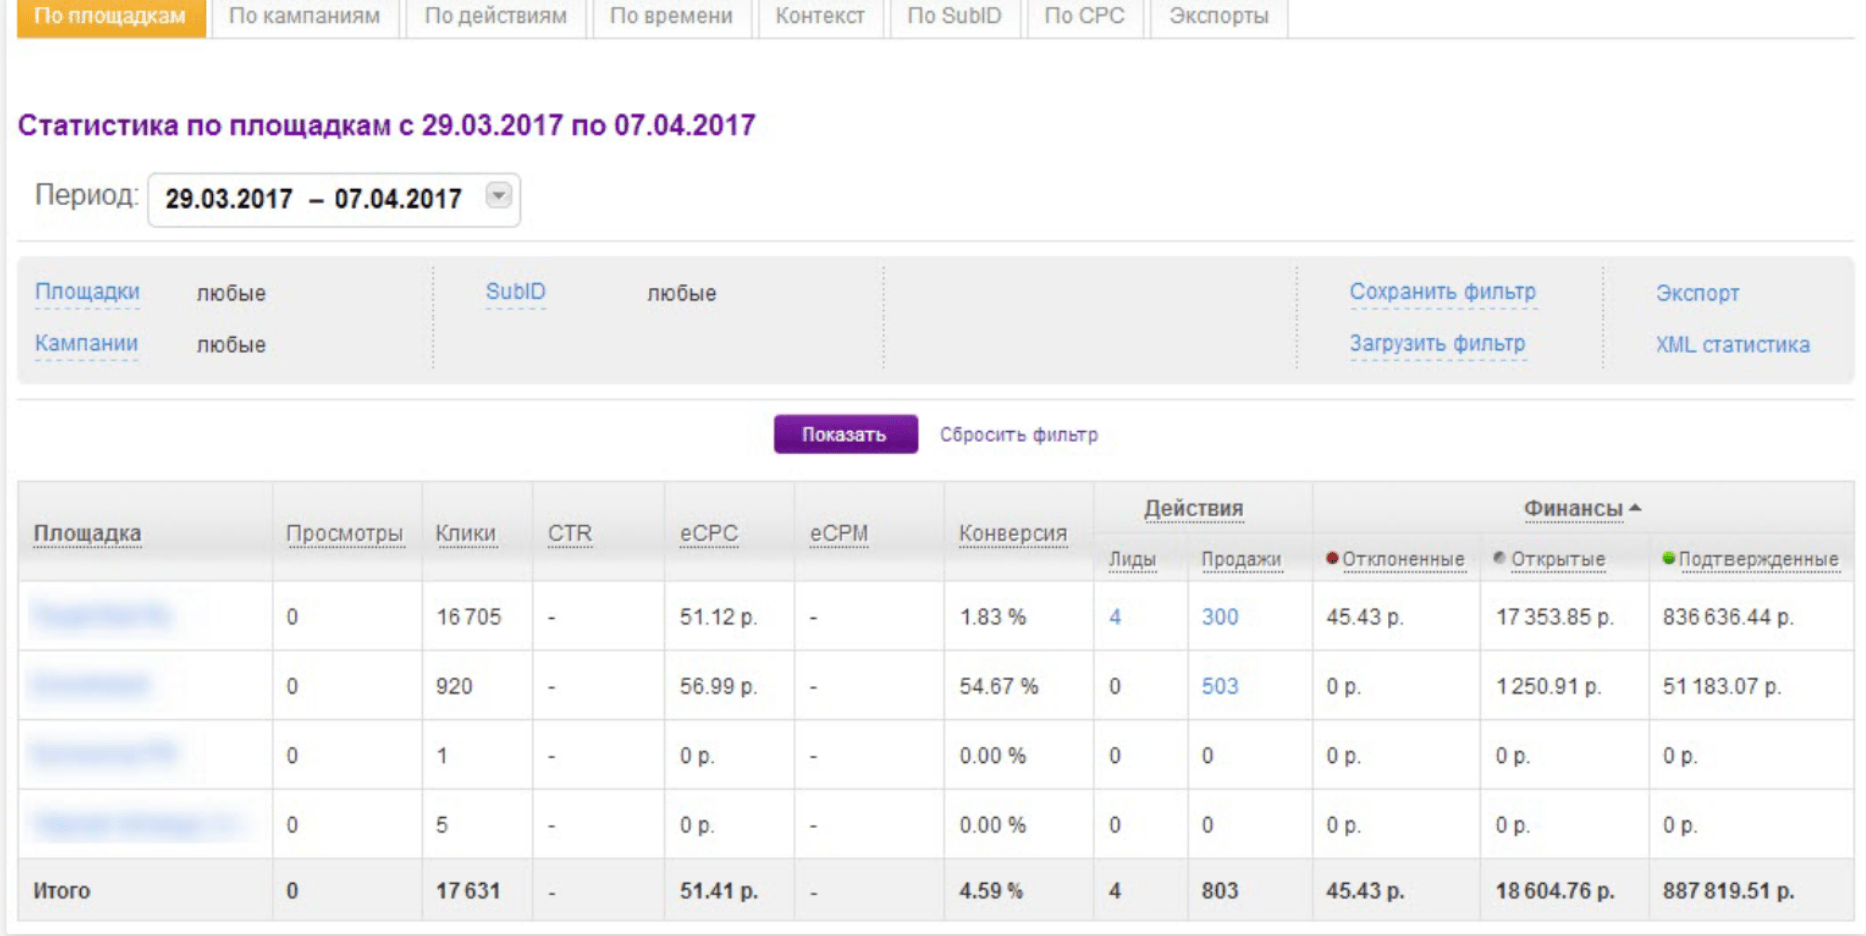
Task: Open the SubID filter selector
Action: 515,292
